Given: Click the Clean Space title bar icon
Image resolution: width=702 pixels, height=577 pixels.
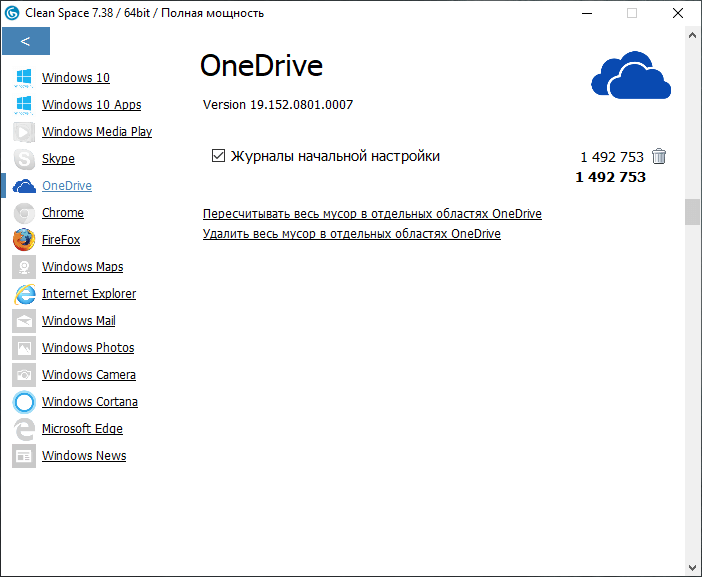Looking at the screenshot, I should point(12,13).
